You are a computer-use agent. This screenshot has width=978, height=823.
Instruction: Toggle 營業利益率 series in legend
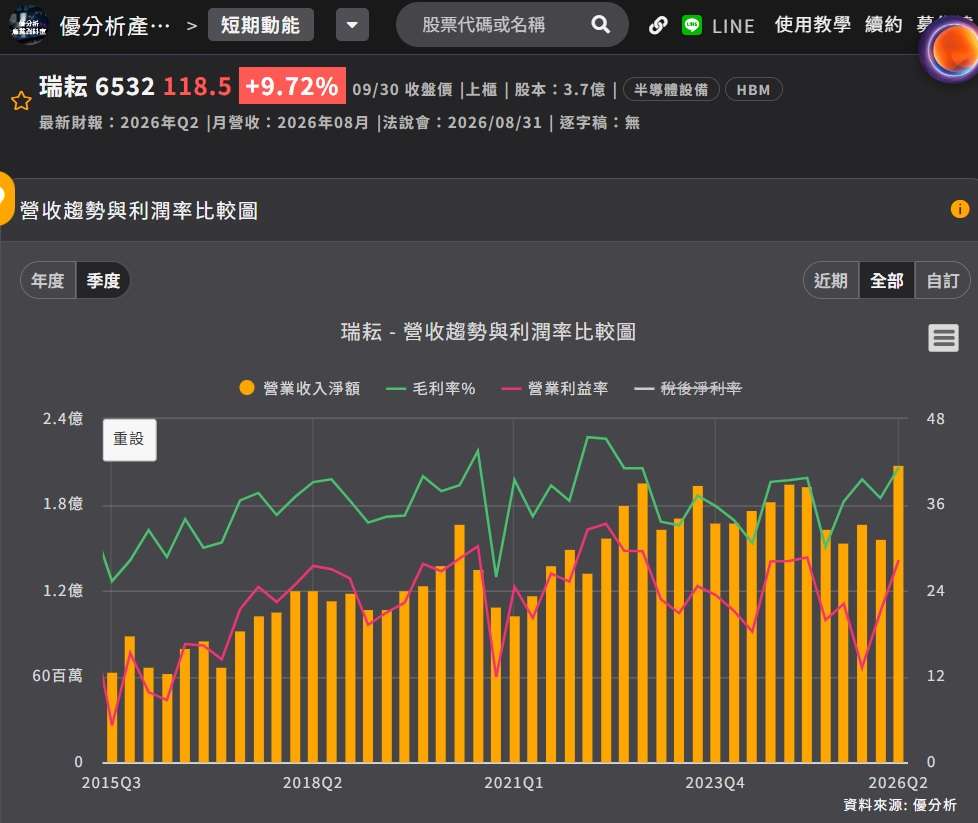point(555,388)
